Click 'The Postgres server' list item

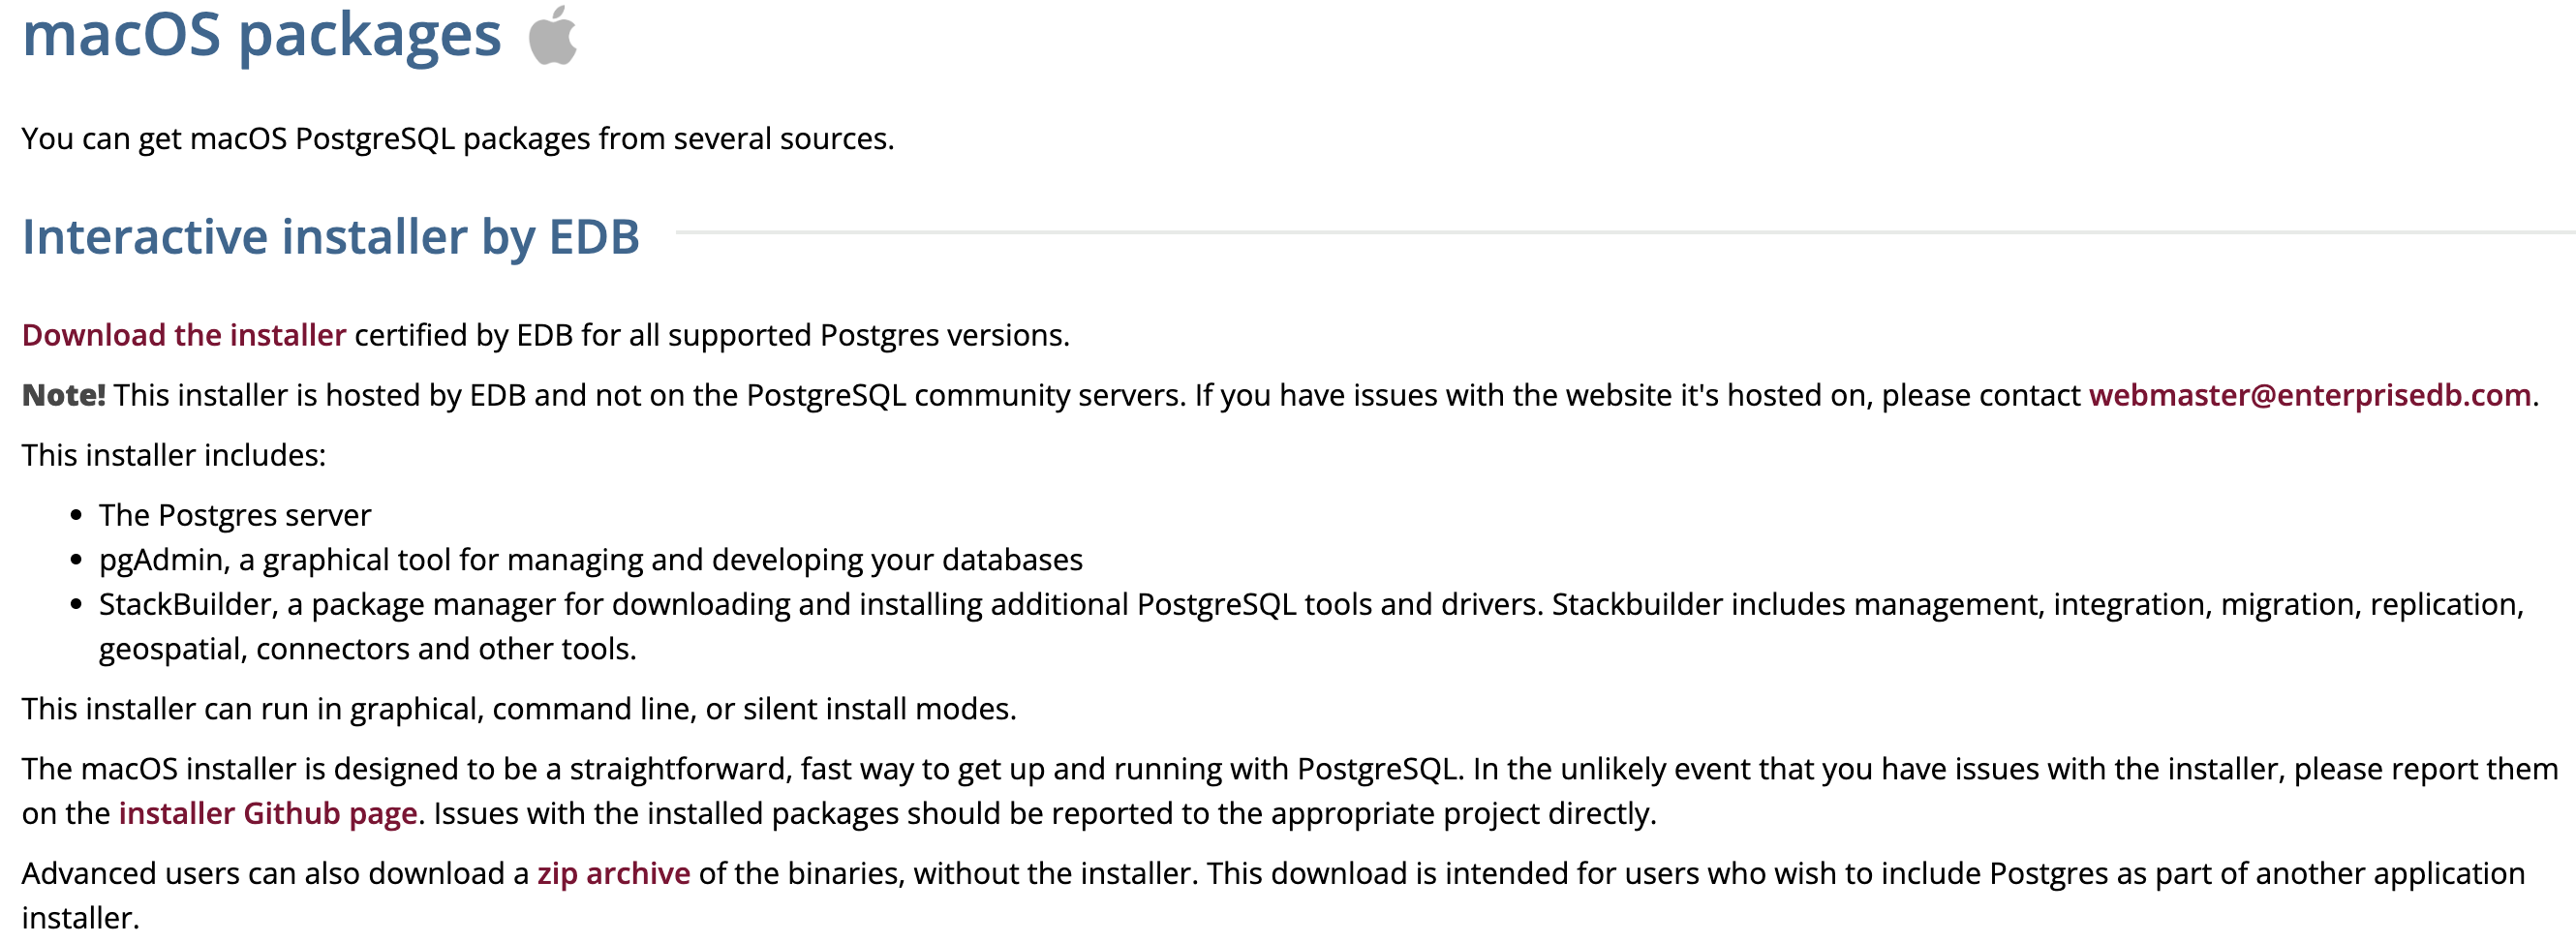click(x=235, y=515)
